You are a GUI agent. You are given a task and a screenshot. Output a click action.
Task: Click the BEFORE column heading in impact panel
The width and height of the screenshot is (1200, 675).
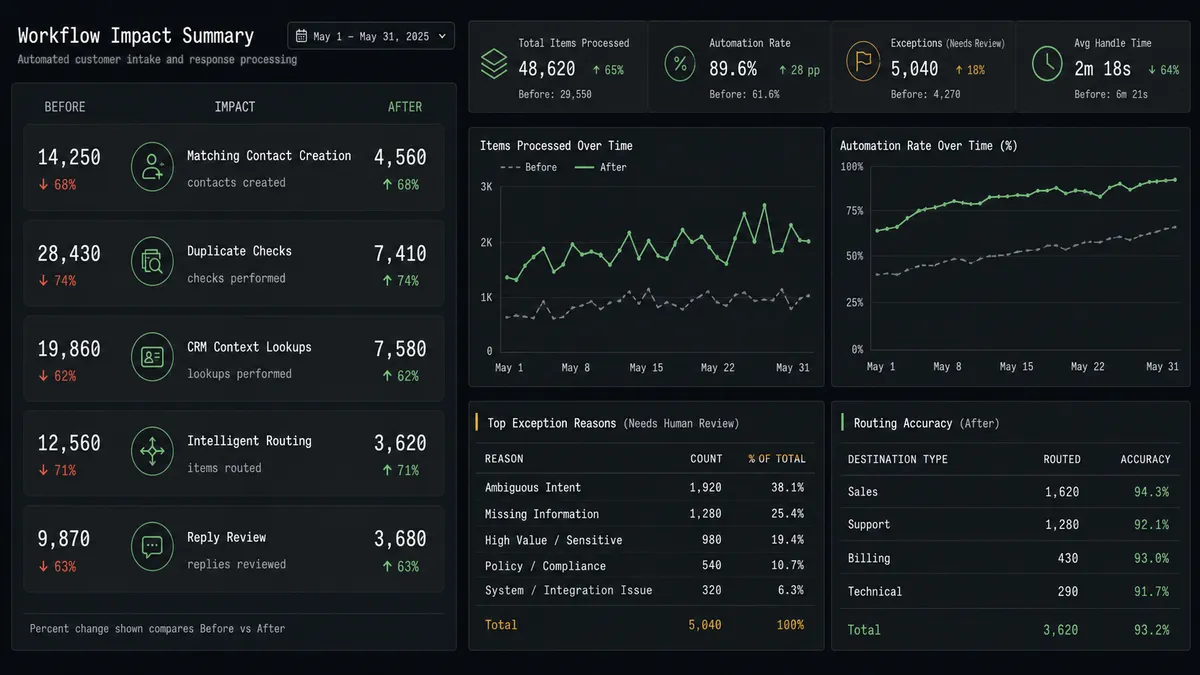(x=65, y=107)
